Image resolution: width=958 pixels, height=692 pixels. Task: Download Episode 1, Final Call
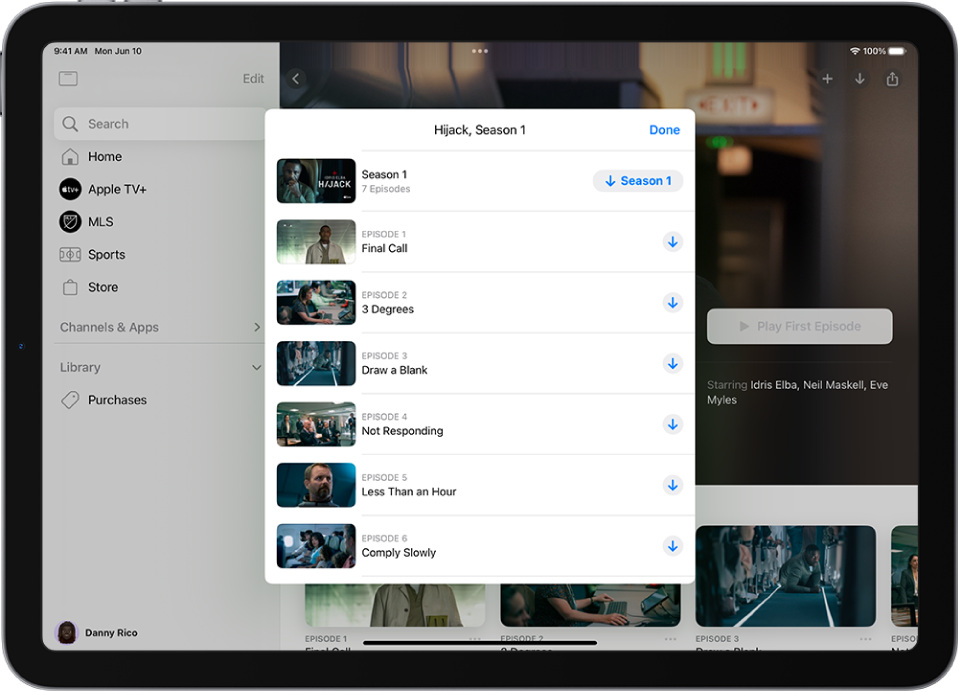[x=672, y=242]
